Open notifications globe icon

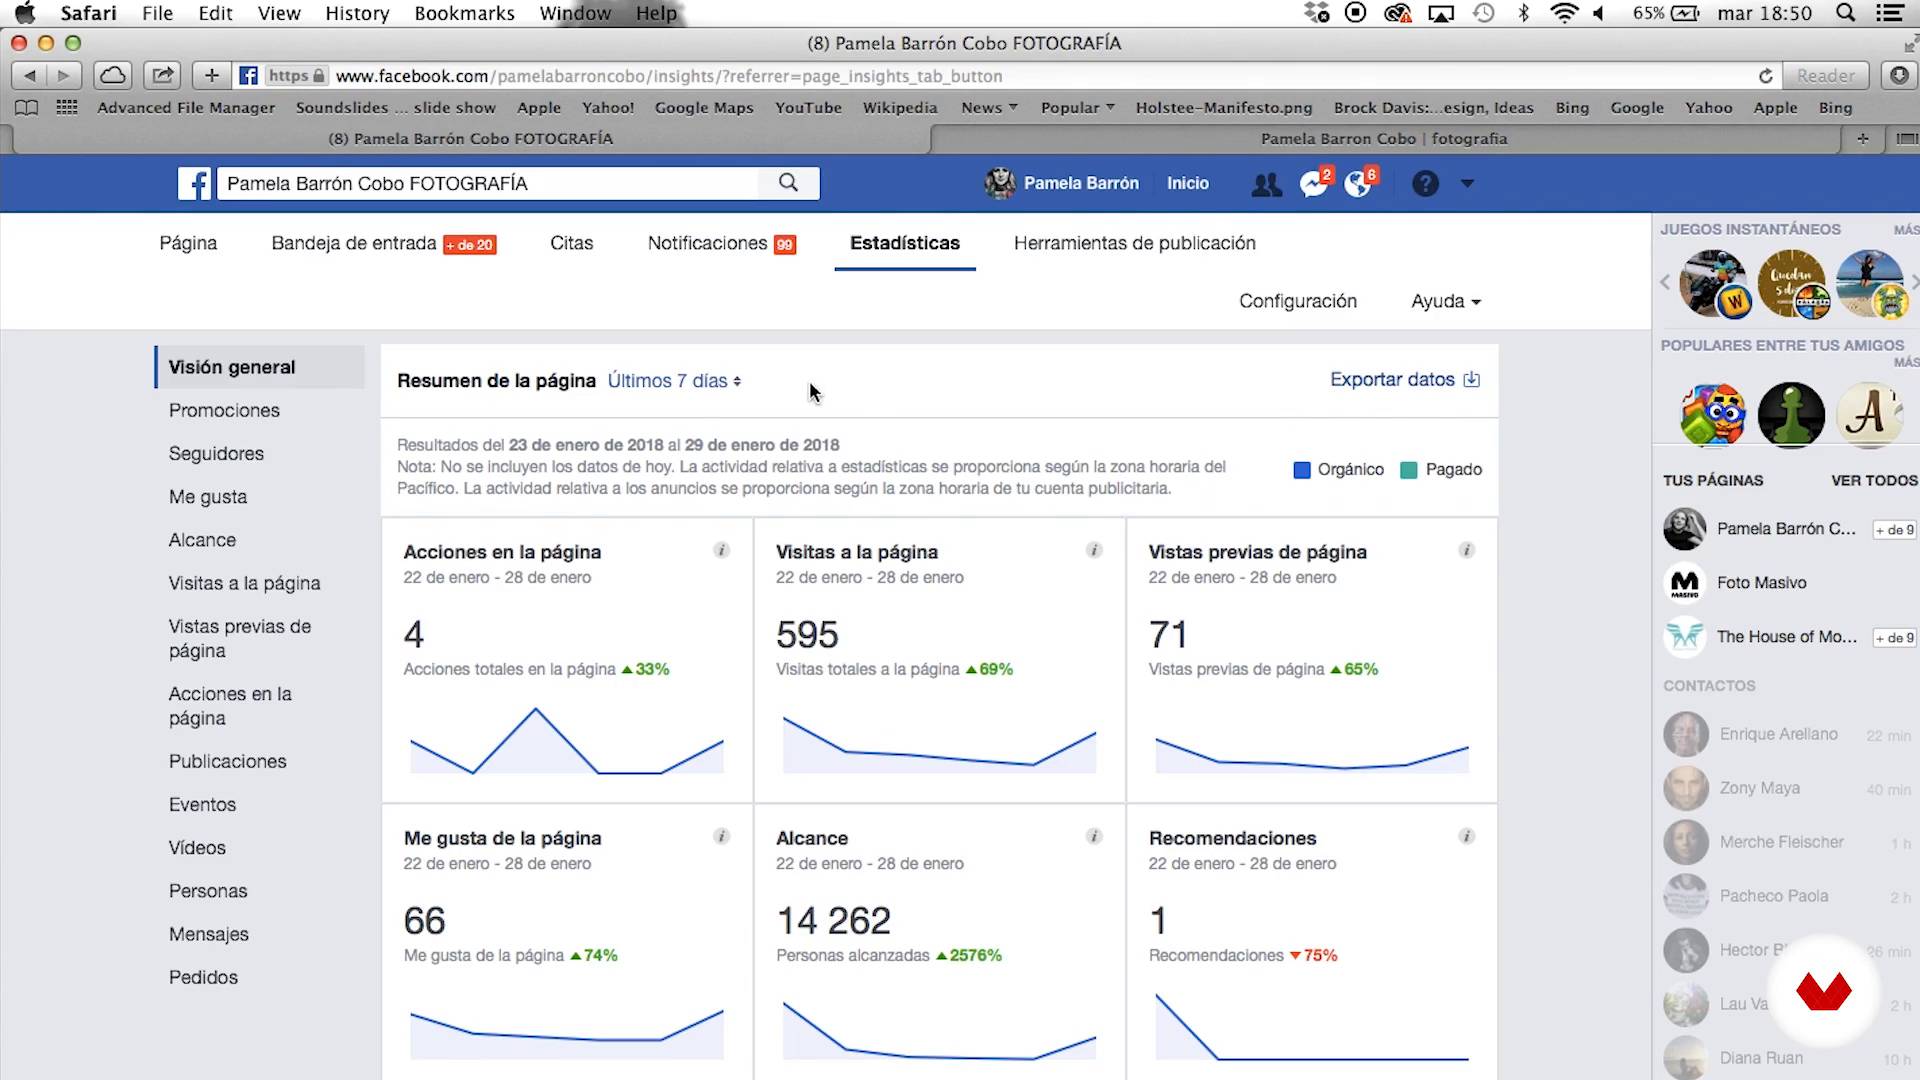[1358, 184]
